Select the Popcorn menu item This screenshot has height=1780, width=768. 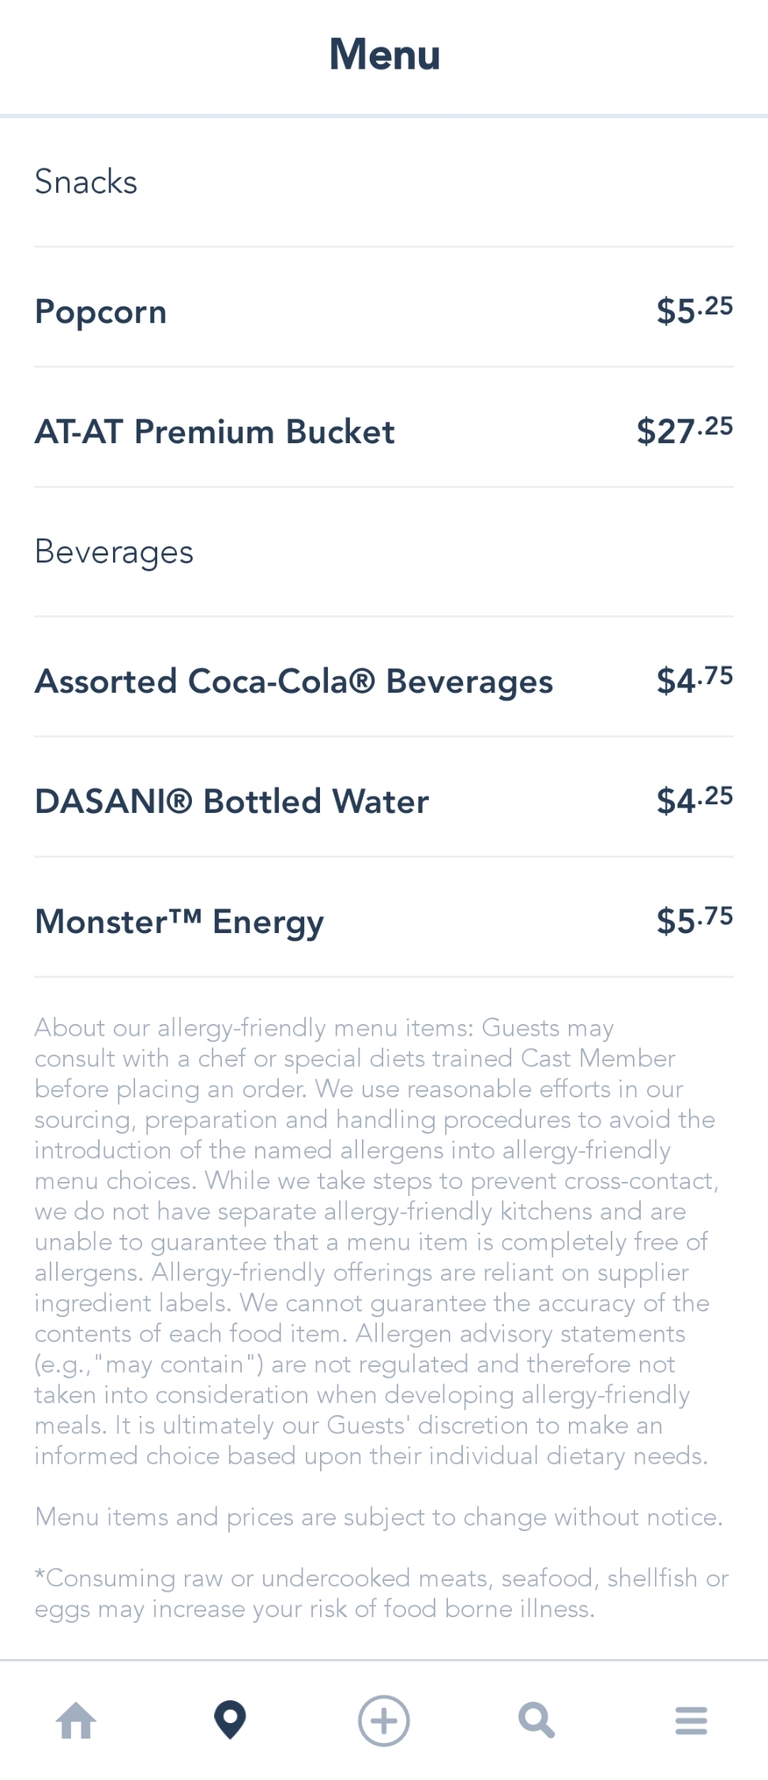point(101,312)
